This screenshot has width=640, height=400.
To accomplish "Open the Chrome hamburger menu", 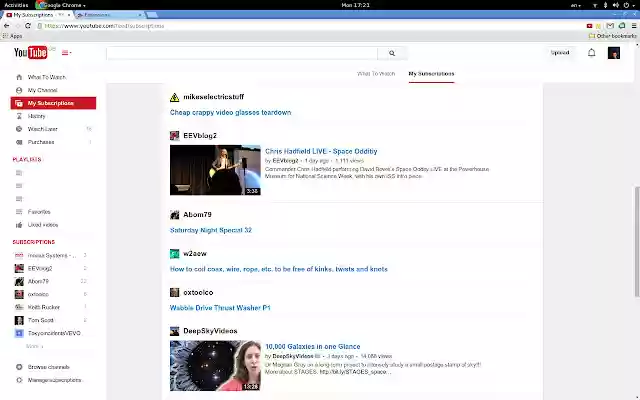I will [x=631, y=25].
